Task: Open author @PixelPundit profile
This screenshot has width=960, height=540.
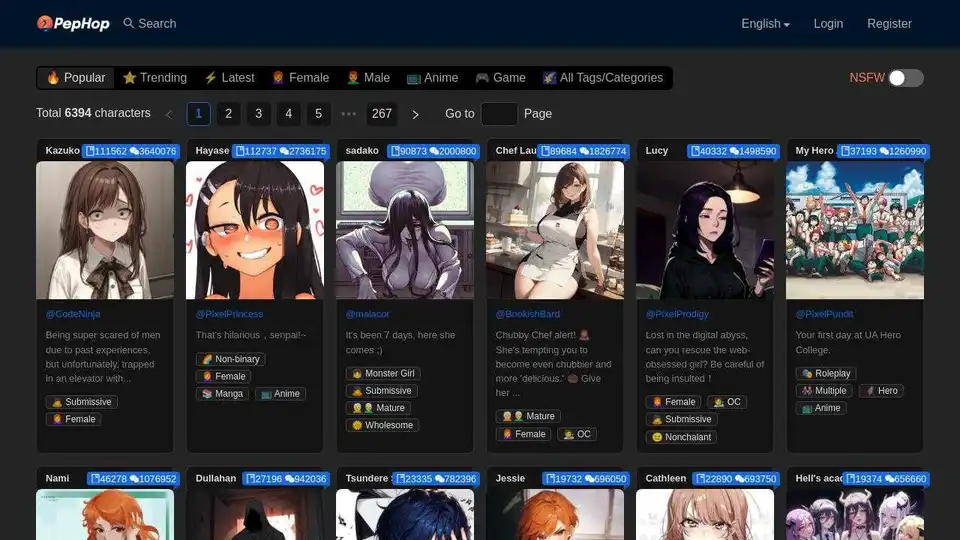Action: coord(824,314)
